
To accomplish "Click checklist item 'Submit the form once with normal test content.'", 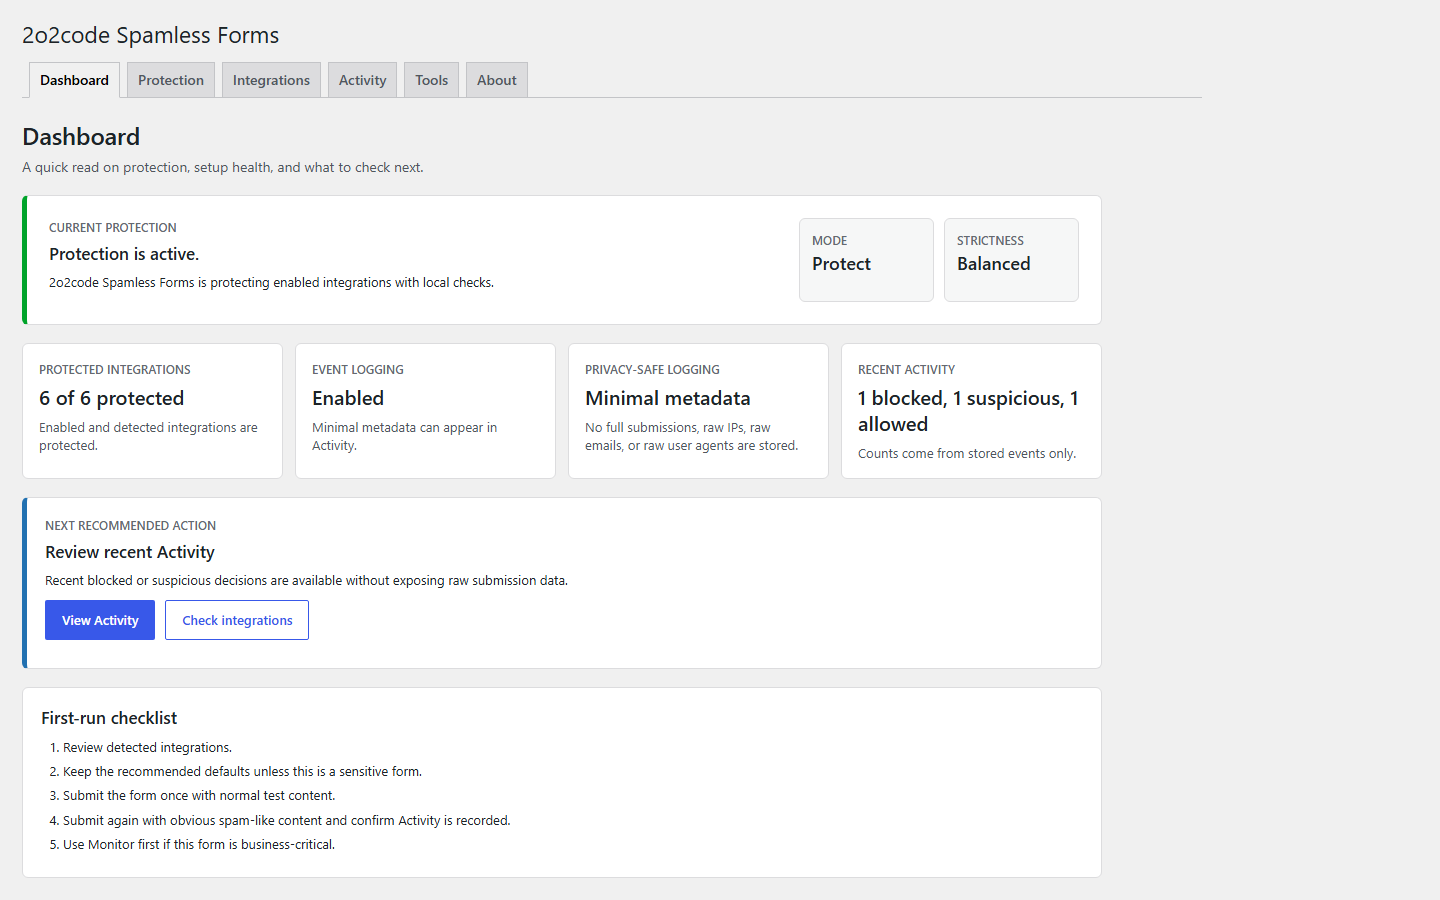I will tap(199, 796).
